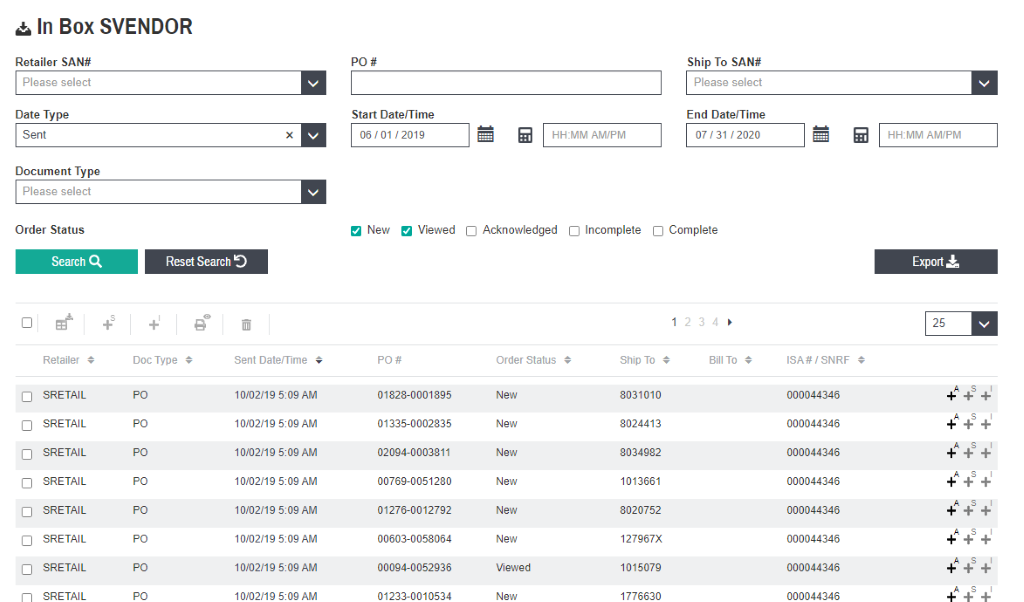
Task: Clear the Sent date type selection
Action: point(290,135)
